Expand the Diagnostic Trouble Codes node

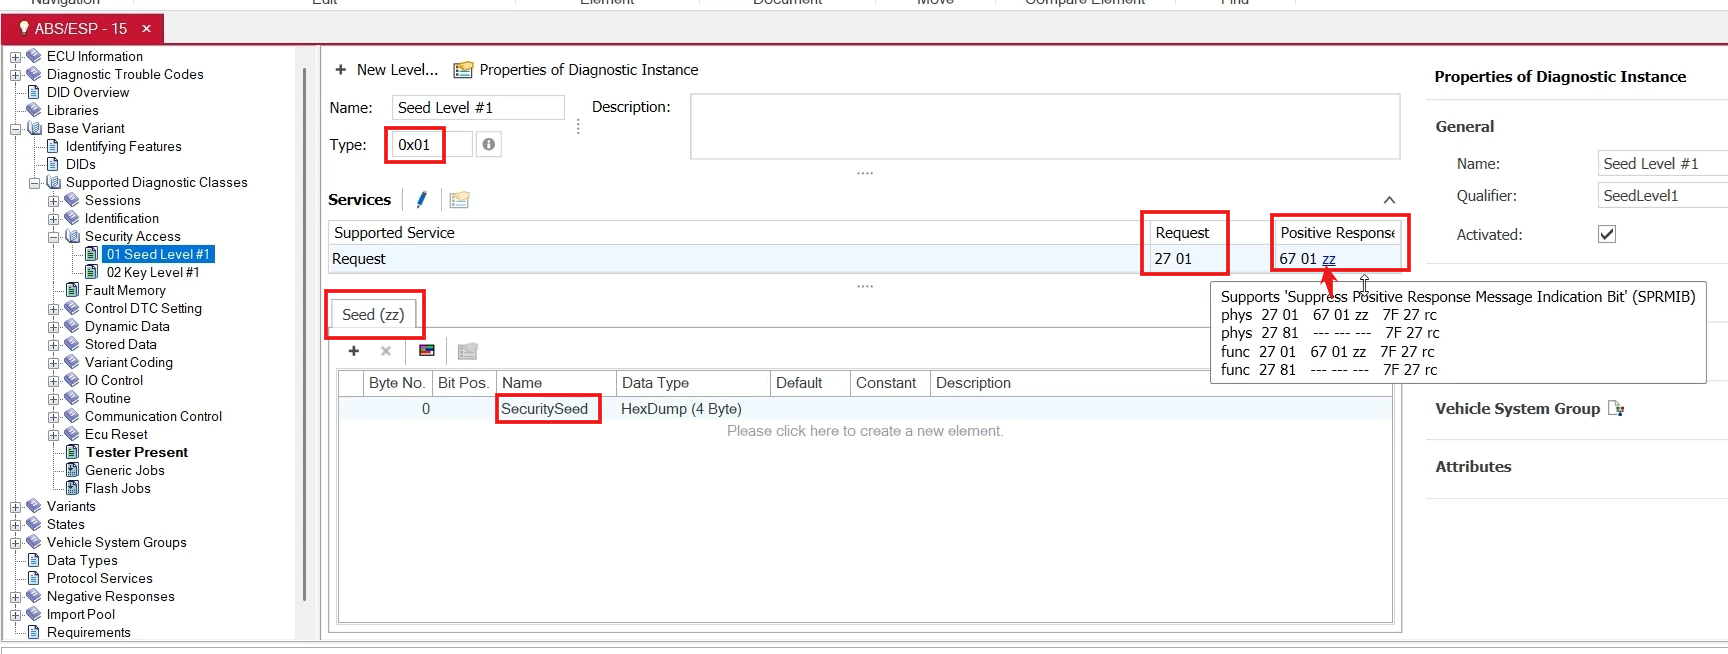(x=15, y=75)
